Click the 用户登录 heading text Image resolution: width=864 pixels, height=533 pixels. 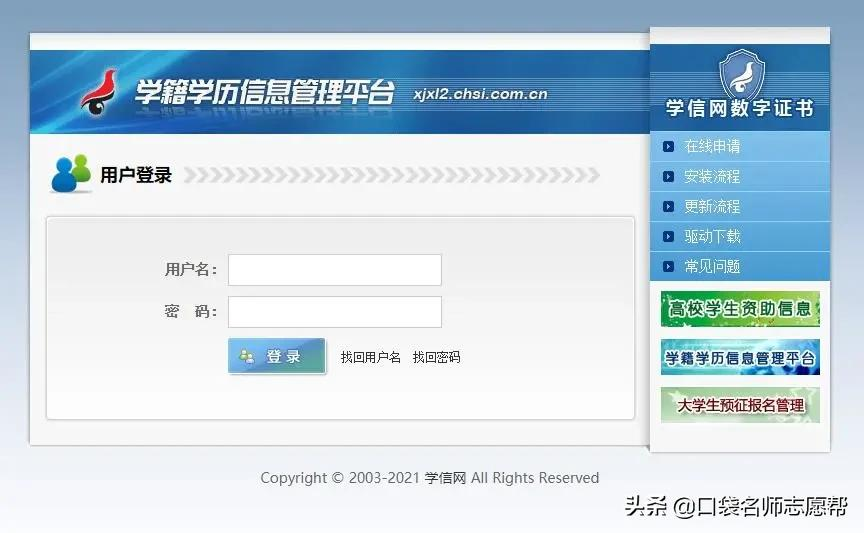136,175
